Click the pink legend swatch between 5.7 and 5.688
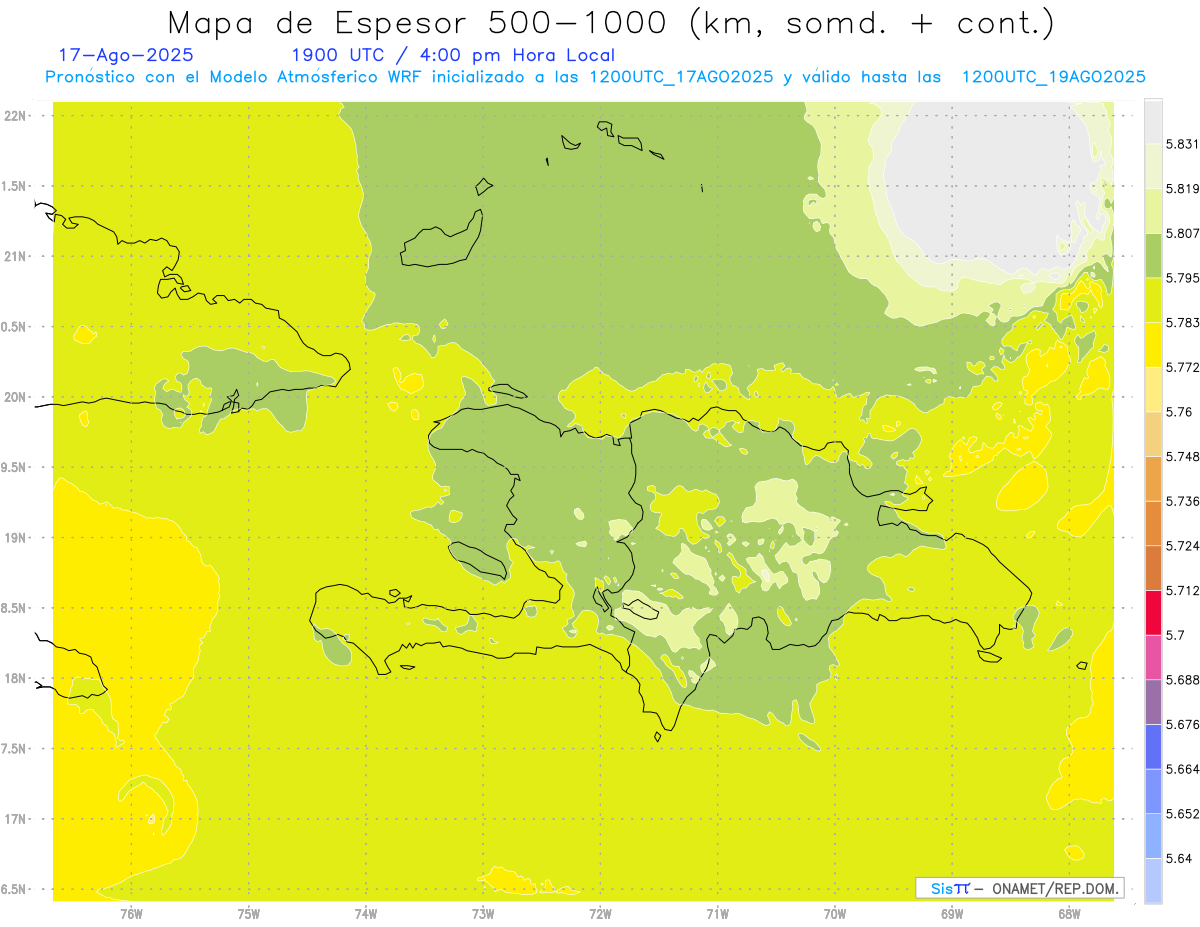 tap(1153, 657)
